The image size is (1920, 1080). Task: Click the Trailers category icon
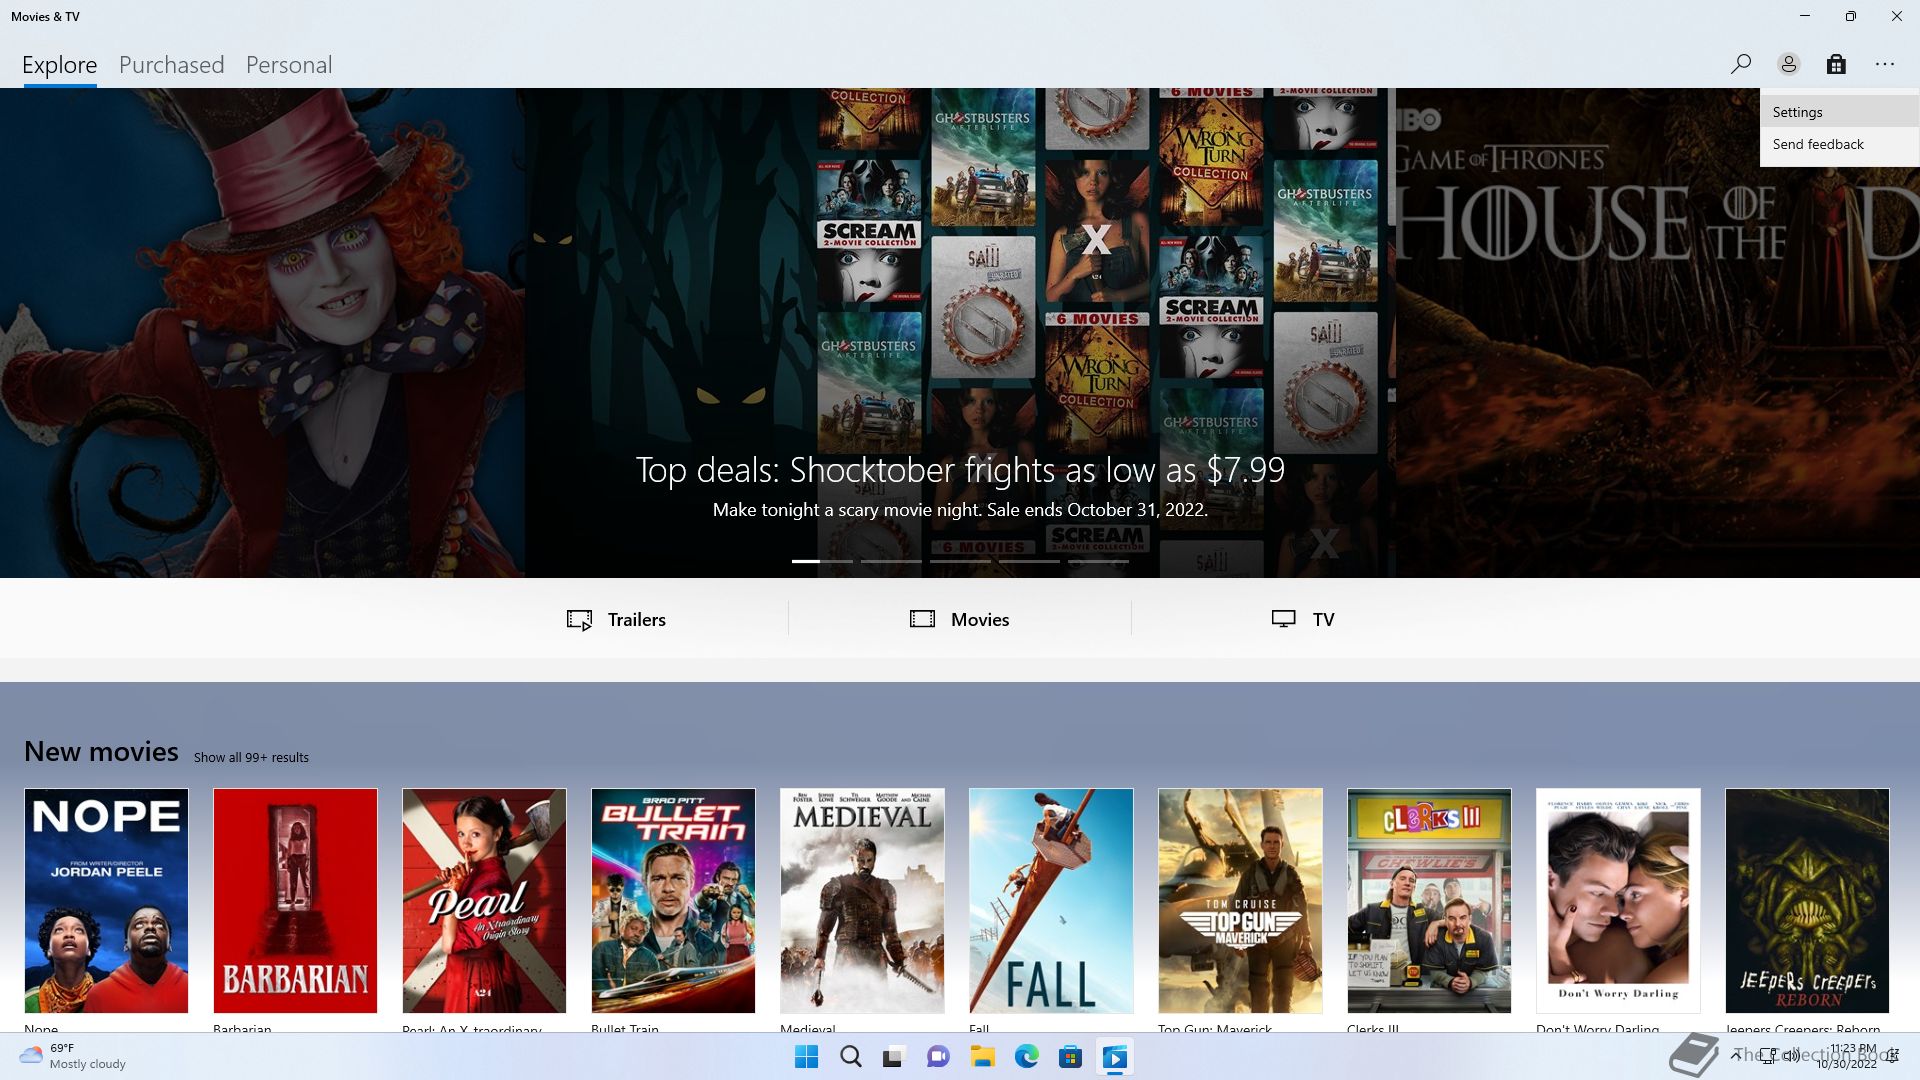coord(579,620)
